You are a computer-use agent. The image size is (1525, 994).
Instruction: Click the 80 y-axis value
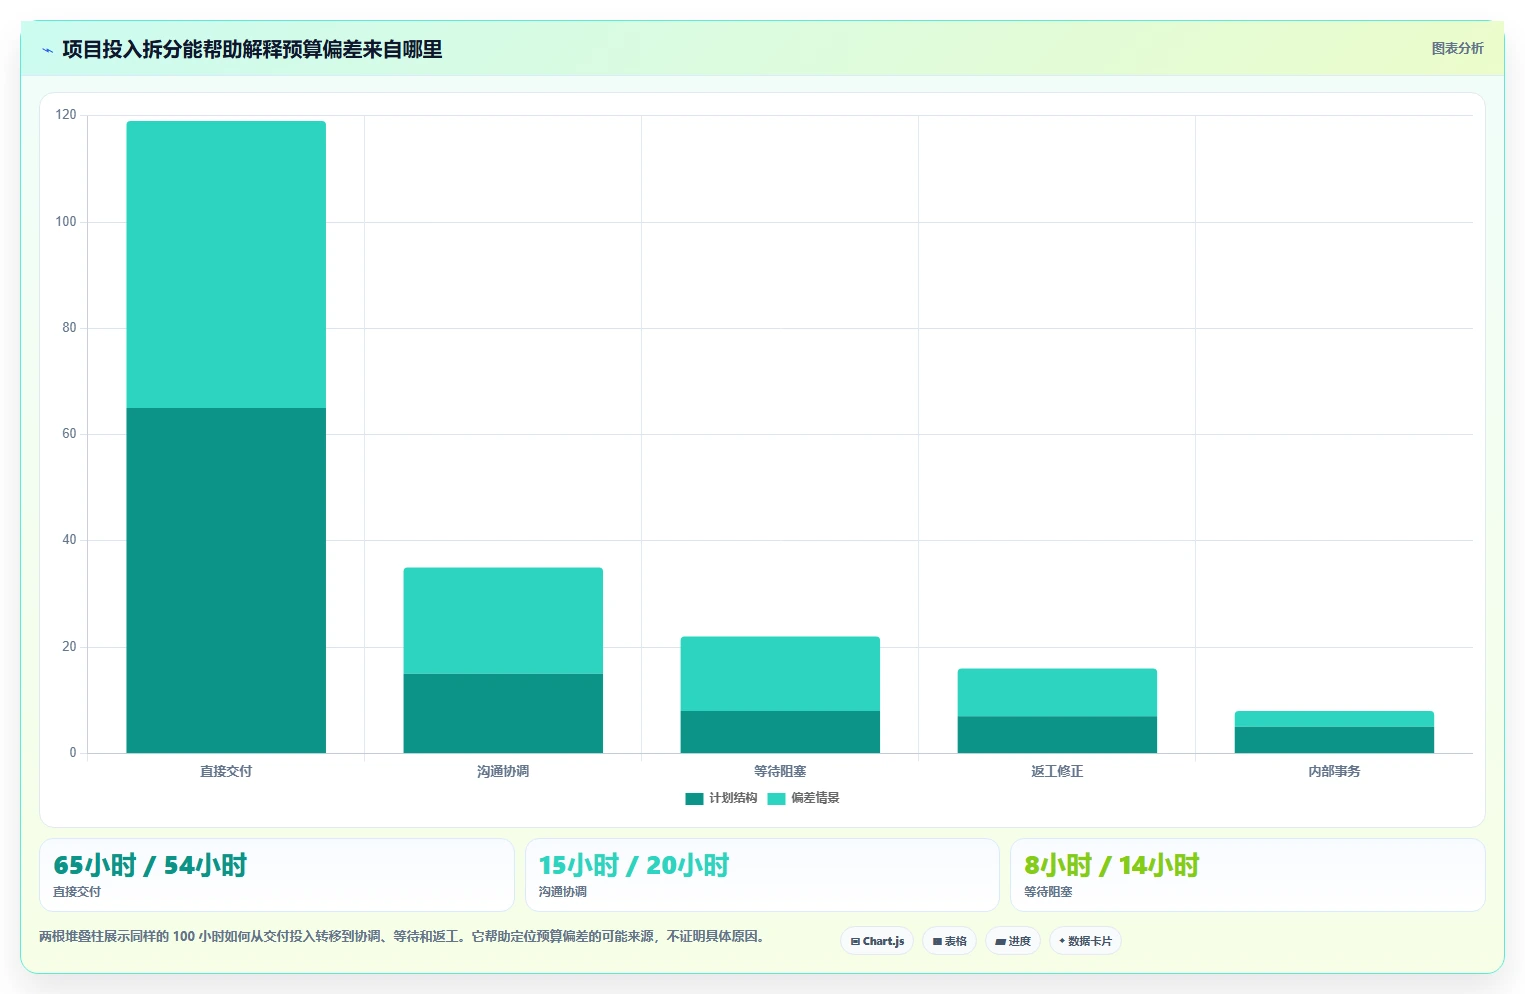point(69,327)
